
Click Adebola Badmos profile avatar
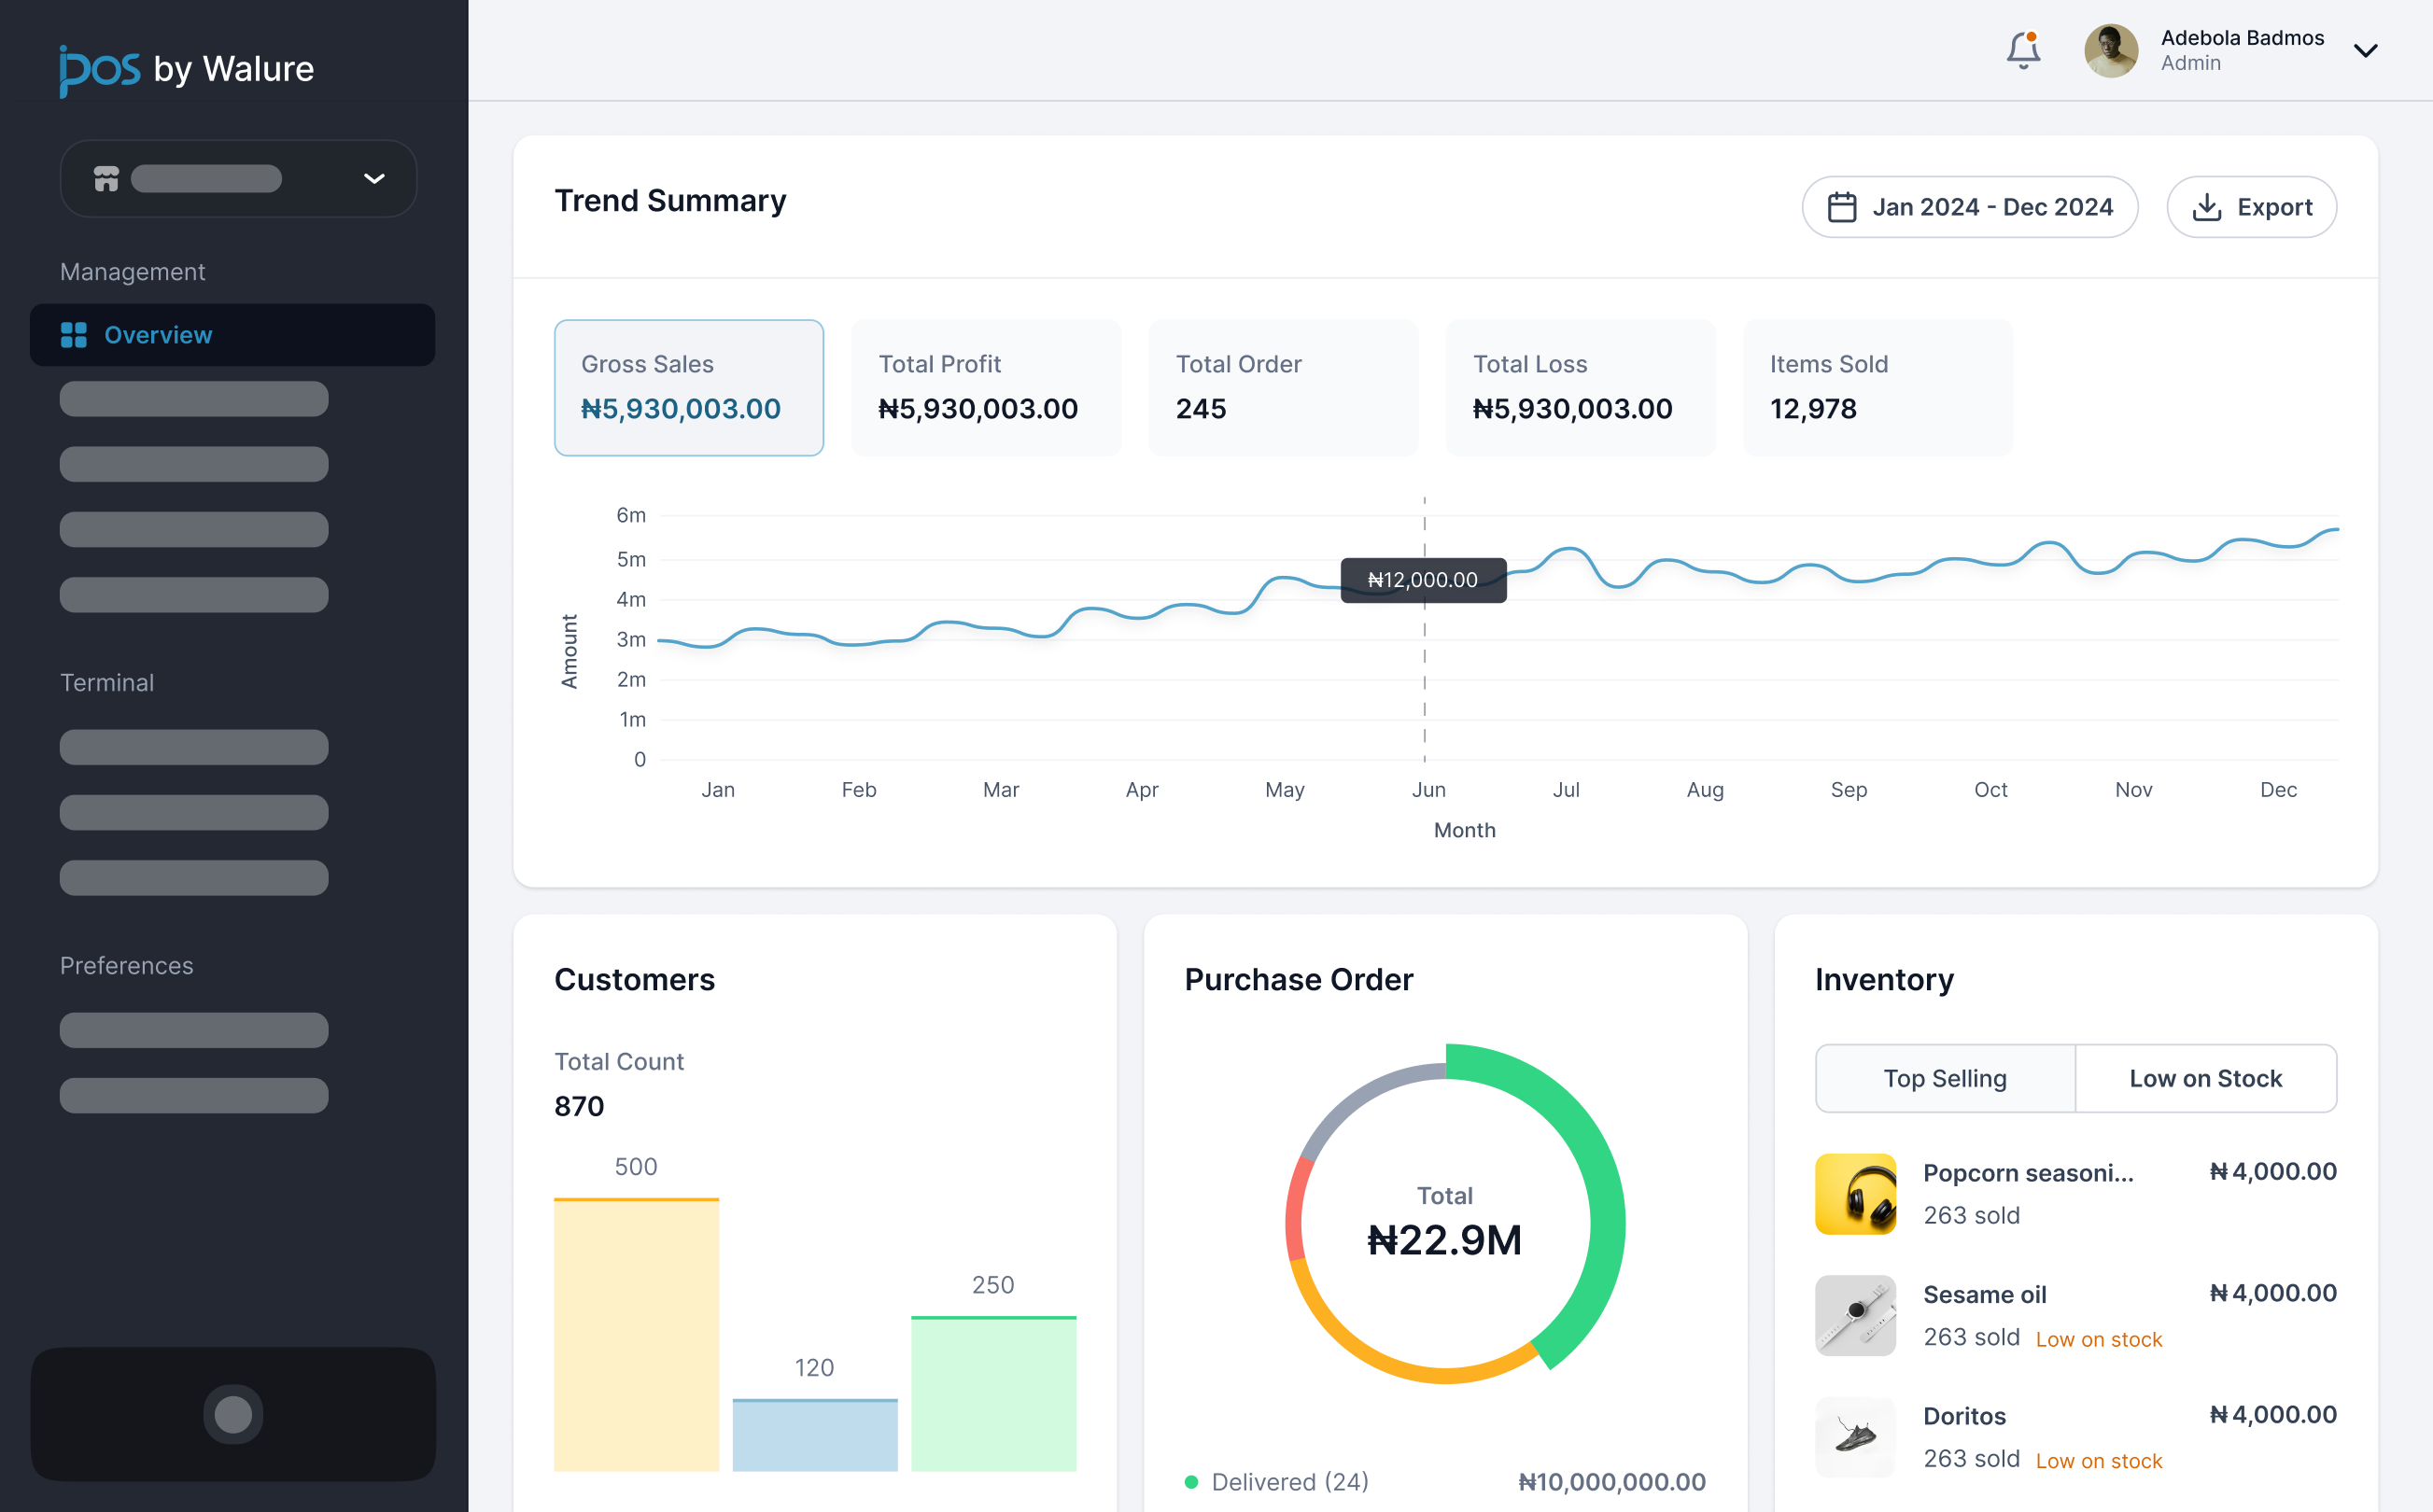click(2110, 50)
